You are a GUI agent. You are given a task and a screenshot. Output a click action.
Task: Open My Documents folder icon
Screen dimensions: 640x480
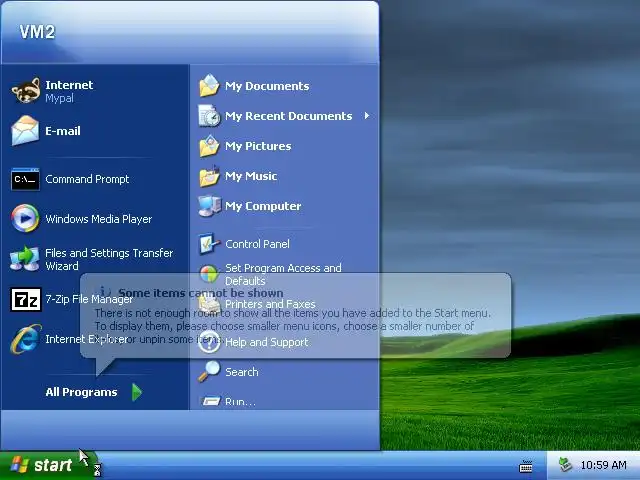[x=209, y=85]
